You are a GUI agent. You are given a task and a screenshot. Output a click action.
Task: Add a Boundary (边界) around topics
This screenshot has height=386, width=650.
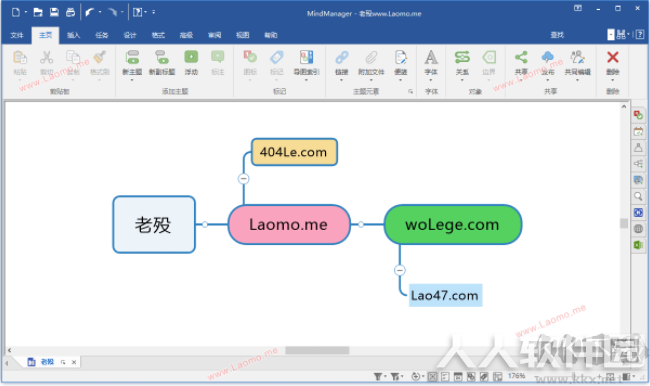coord(489,62)
